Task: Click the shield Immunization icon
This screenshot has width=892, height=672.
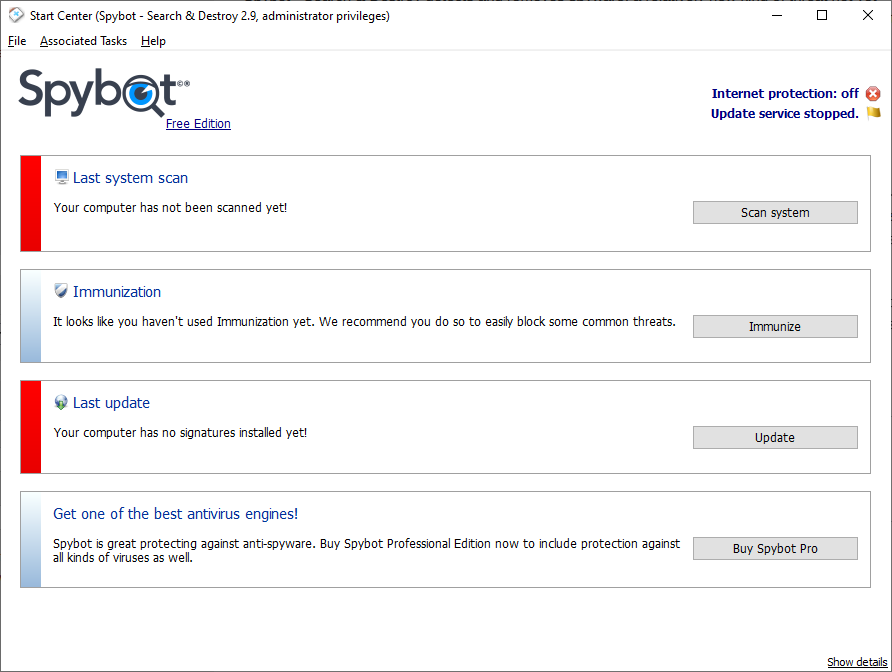Action: tap(61, 291)
